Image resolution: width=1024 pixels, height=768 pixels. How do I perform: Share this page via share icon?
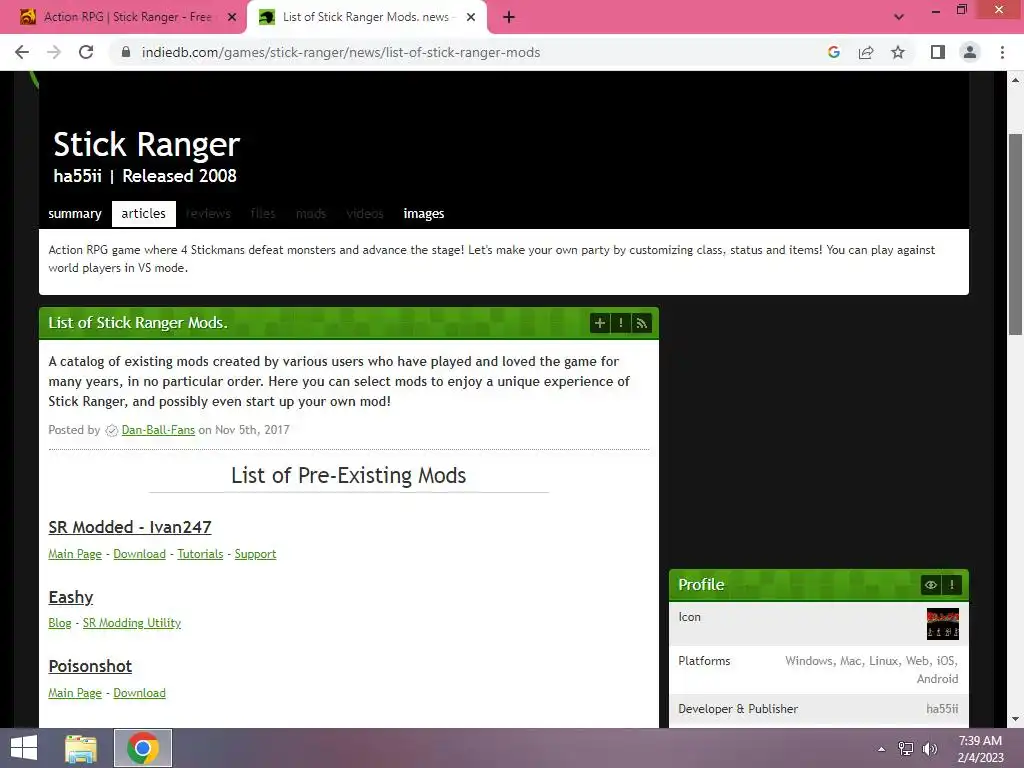(866, 52)
